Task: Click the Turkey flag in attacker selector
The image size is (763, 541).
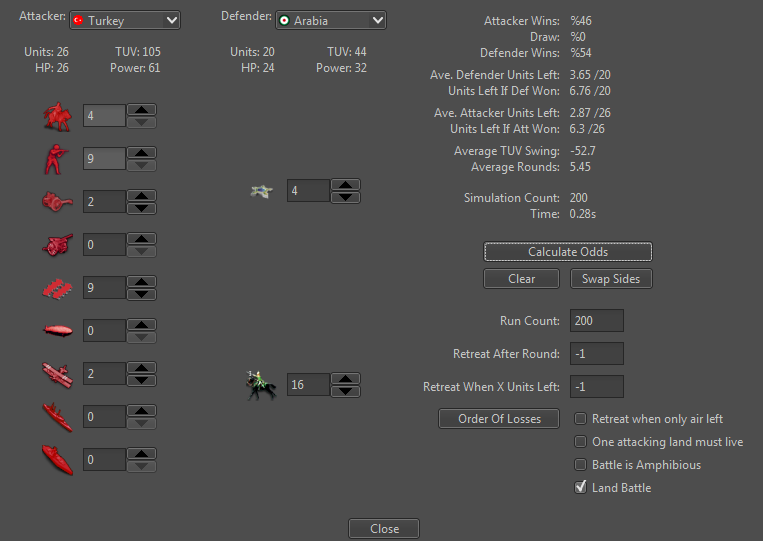Action: coord(78,20)
